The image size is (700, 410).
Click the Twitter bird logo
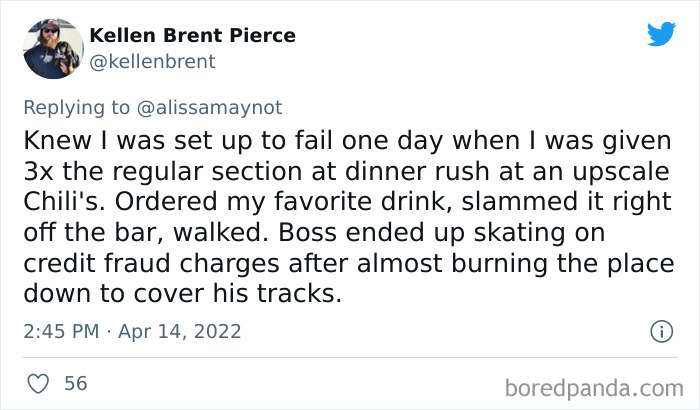click(x=661, y=35)
